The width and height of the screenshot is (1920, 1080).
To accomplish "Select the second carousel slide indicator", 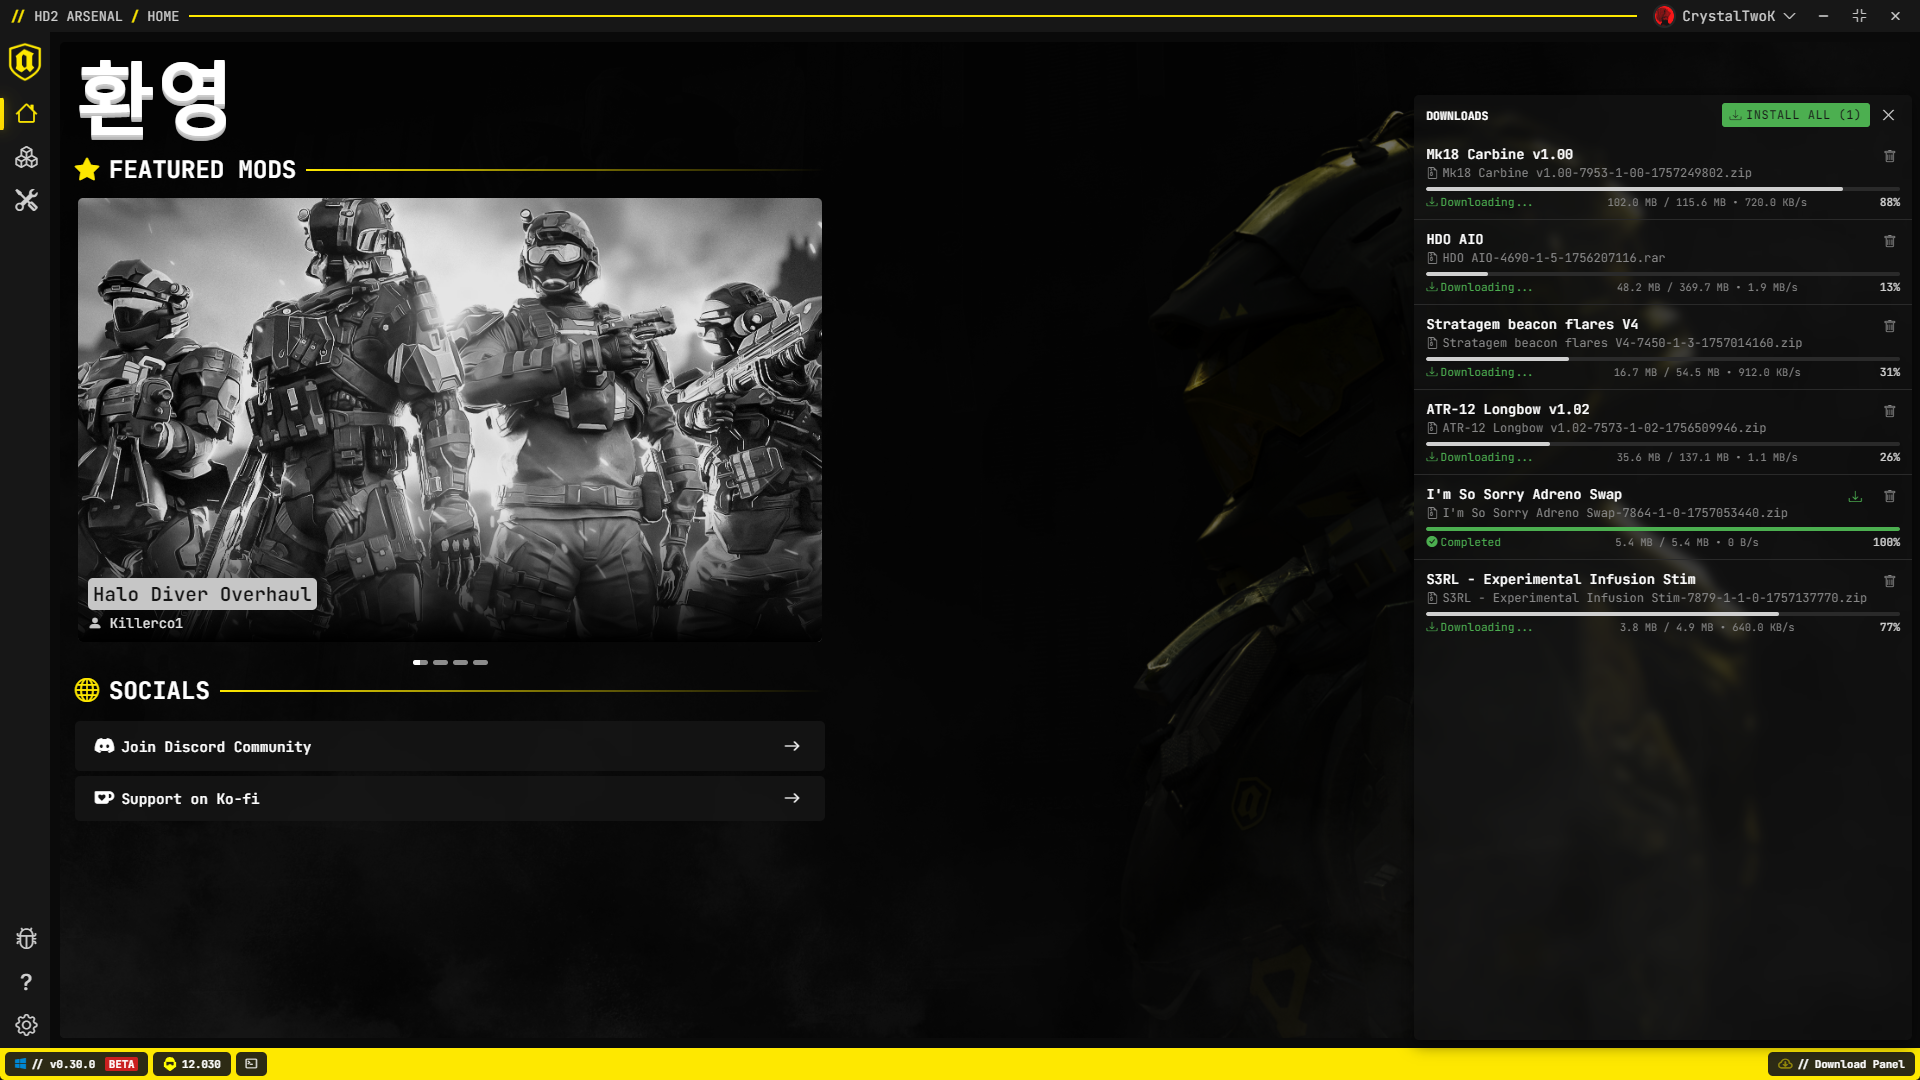I will pyautogui.click(x=440, y=662).
